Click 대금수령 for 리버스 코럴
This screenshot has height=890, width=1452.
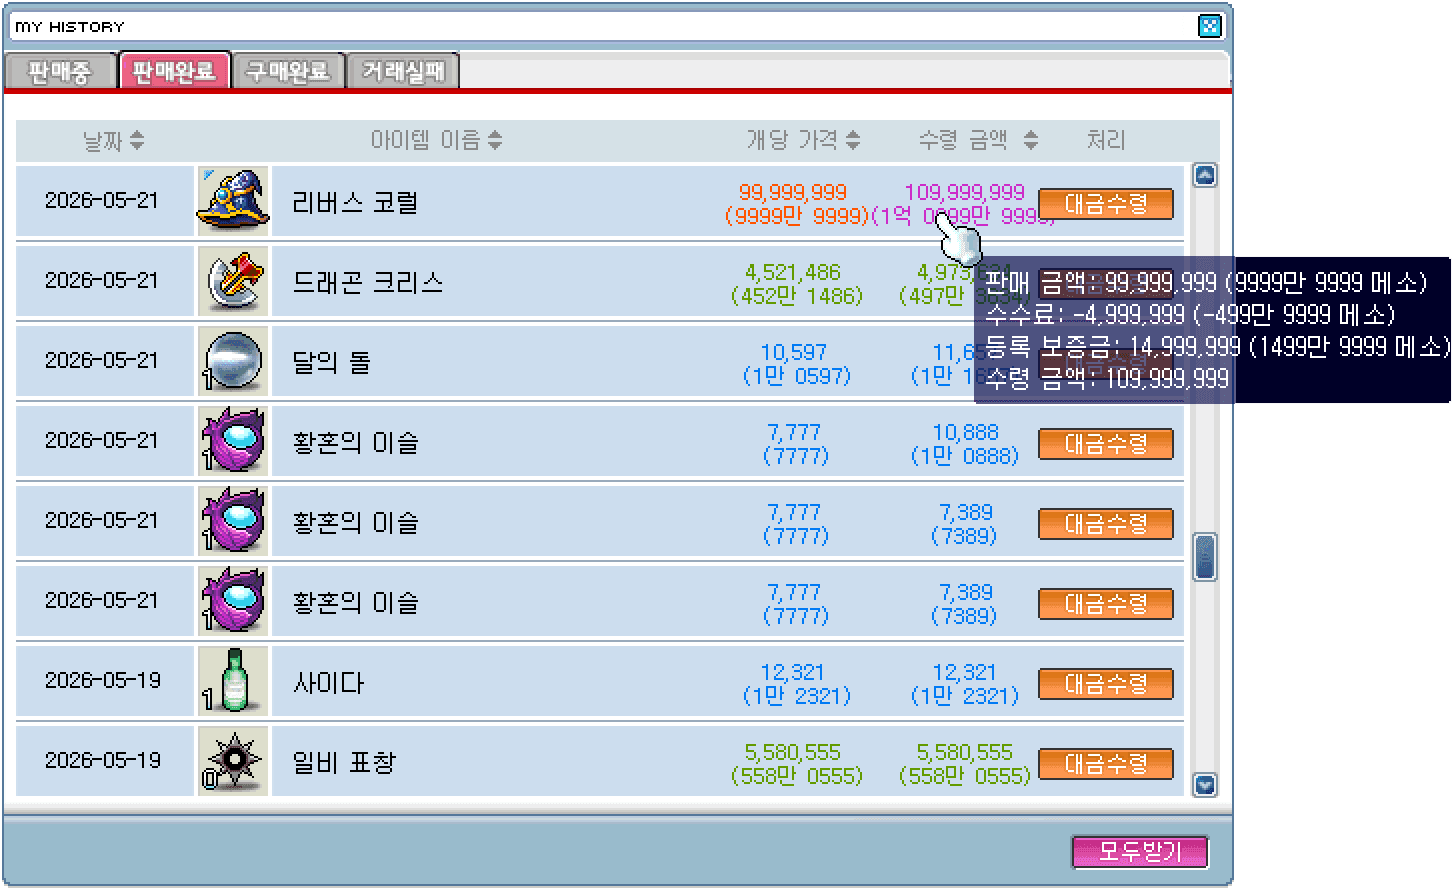coord(1106,204)
